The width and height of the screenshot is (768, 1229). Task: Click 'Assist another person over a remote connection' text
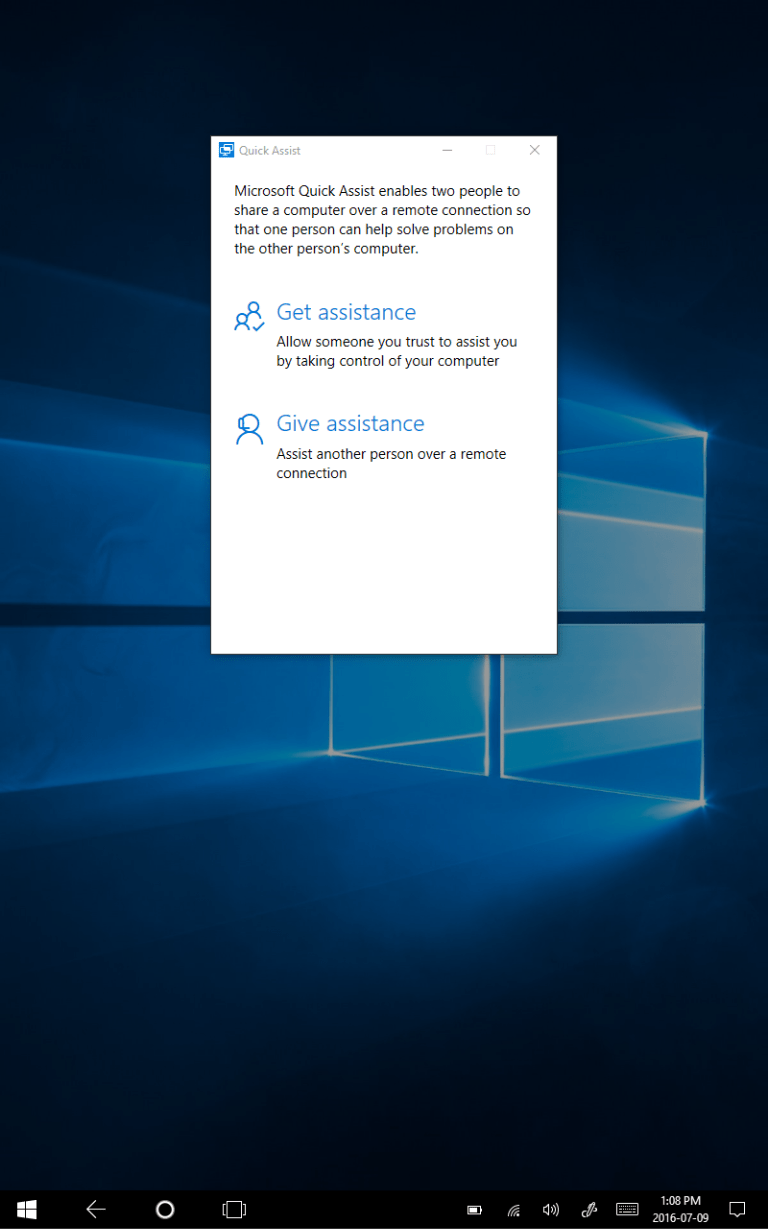pyautogui.click(x=391, y=463)
